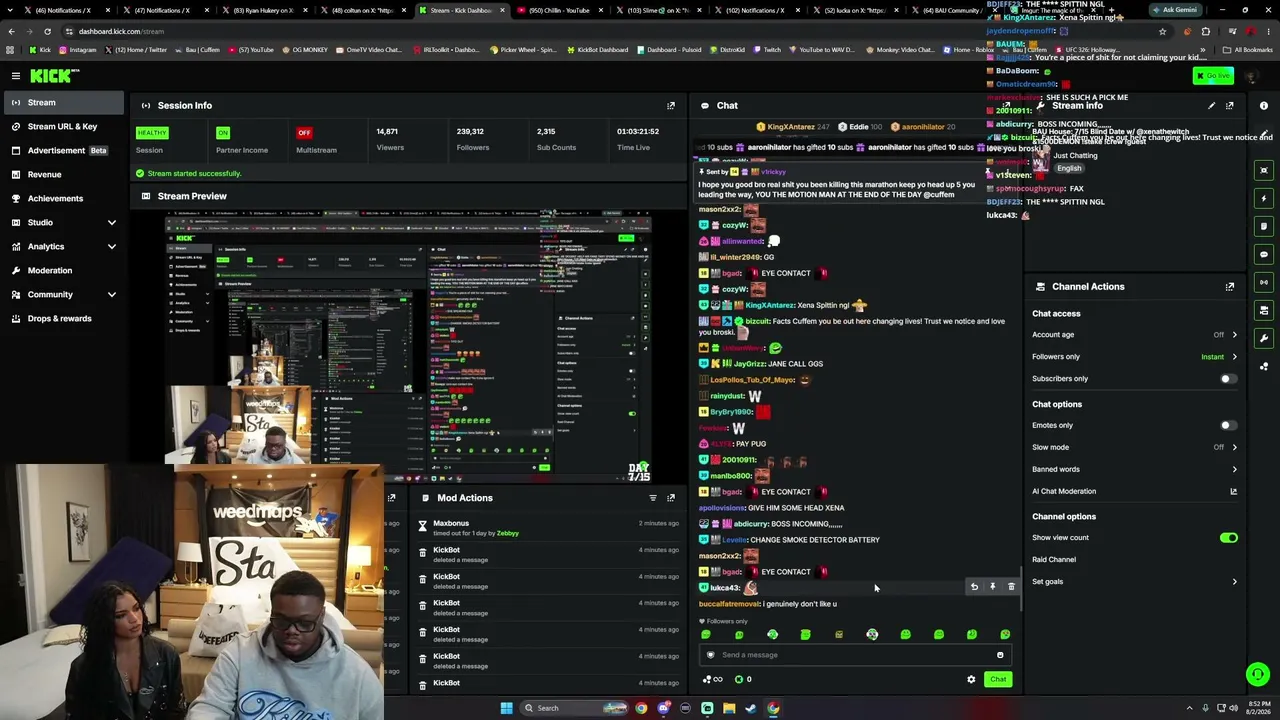This screenshot has height=720, width=1280.
Task: Open the Revenue page
Action: (64, 174)
